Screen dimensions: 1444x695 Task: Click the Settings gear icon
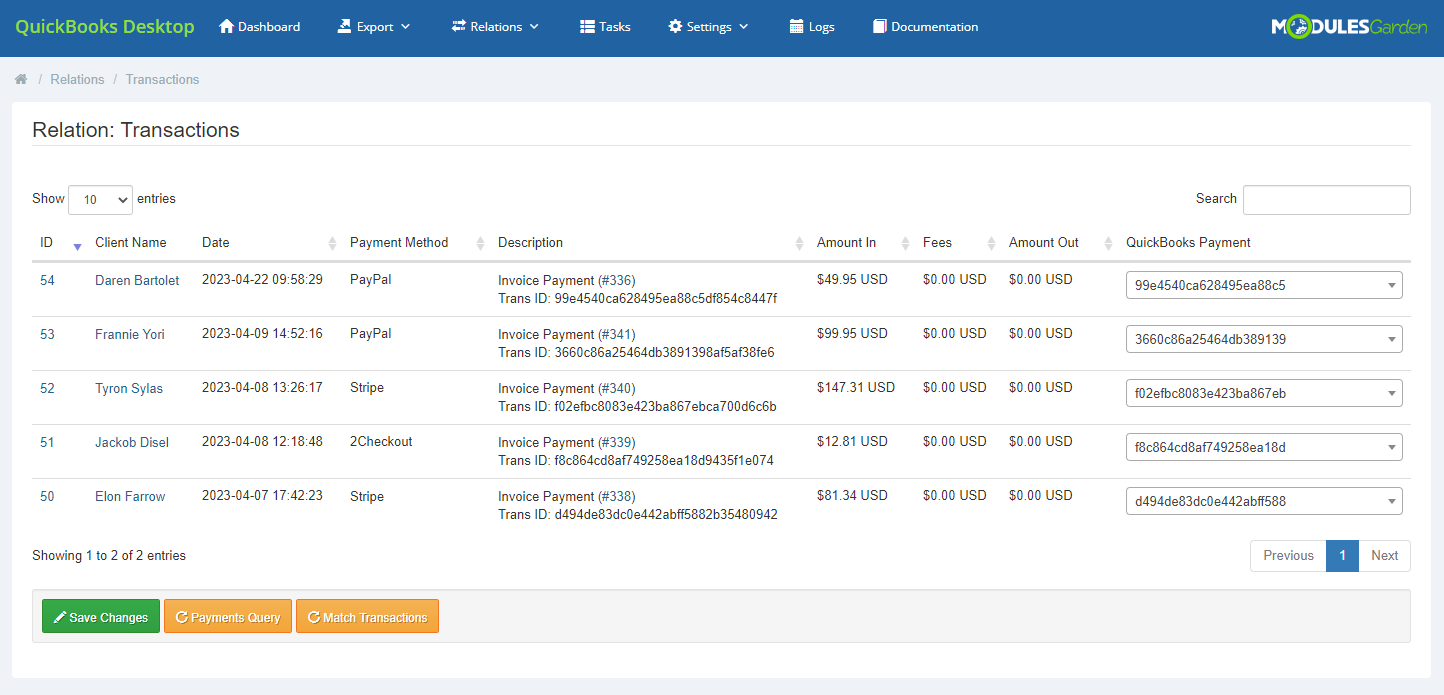(x=673, y=27)
